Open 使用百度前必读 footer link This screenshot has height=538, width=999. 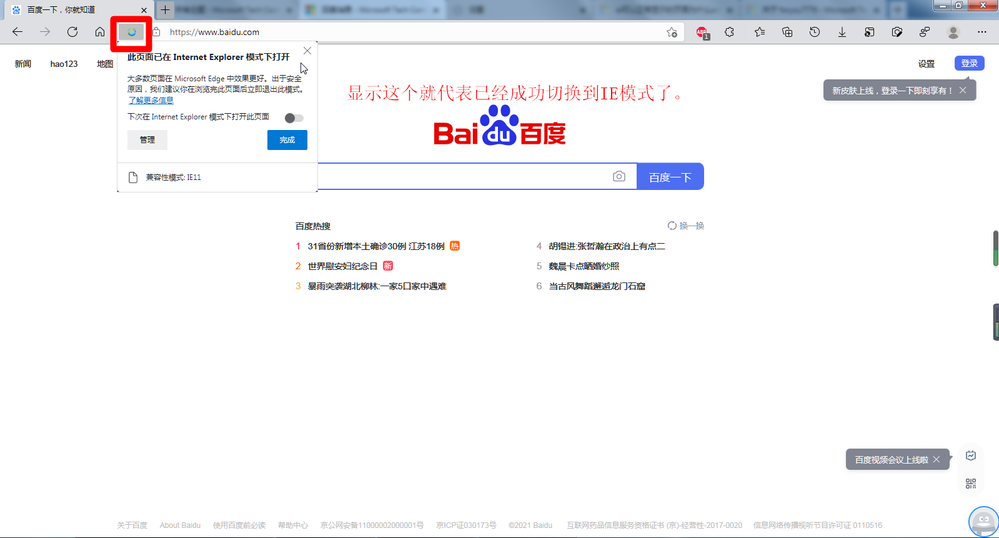(239, 525)
